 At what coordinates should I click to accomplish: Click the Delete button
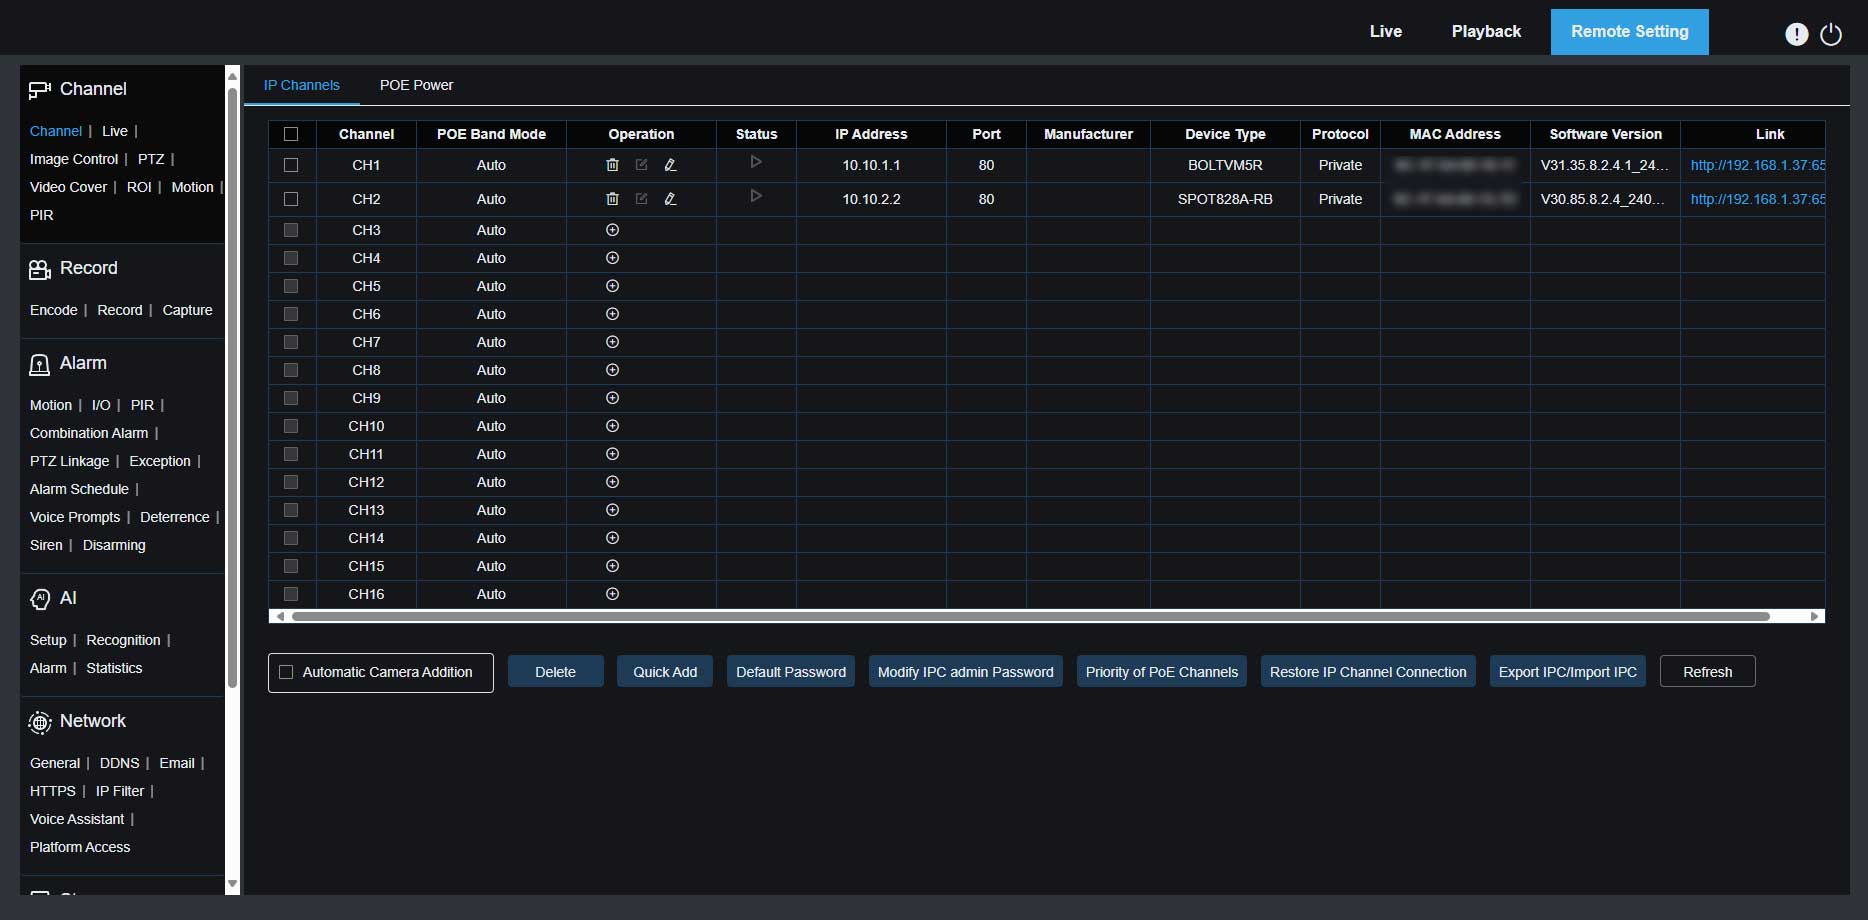556,672
